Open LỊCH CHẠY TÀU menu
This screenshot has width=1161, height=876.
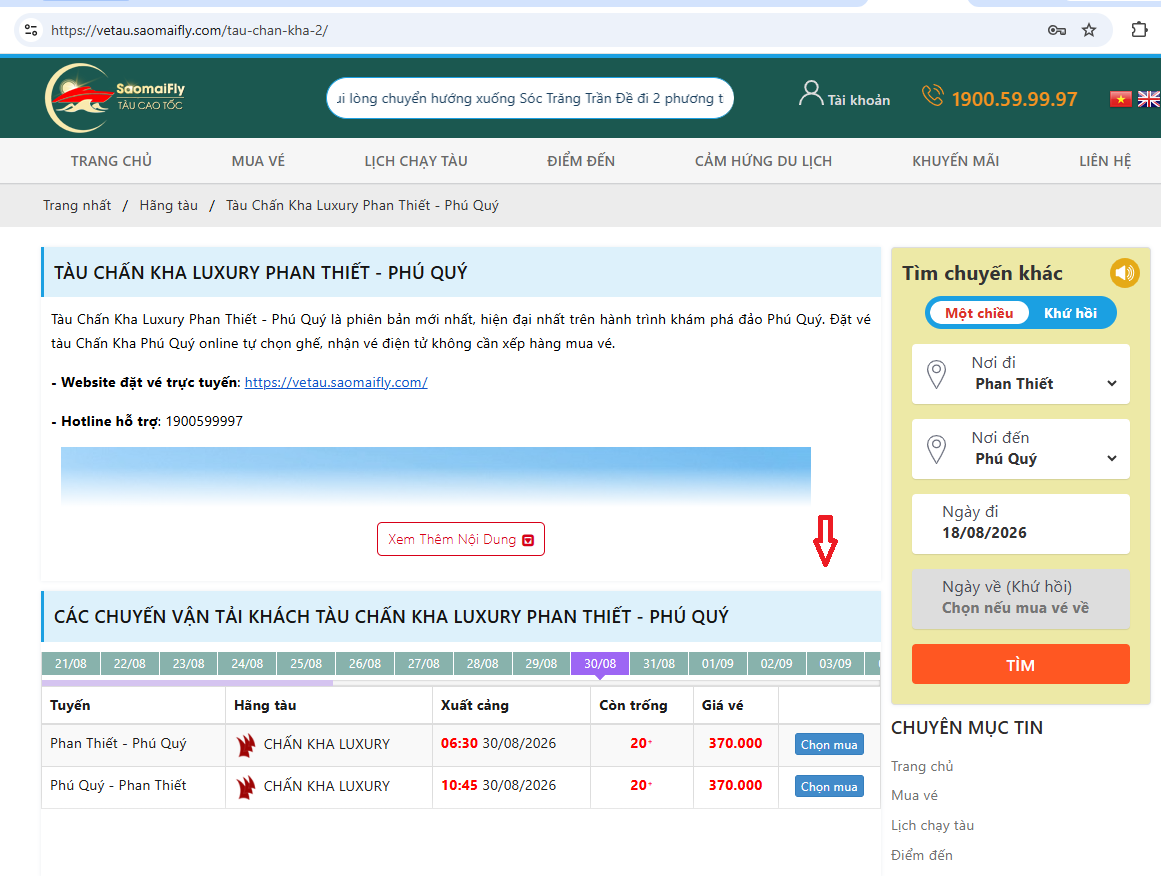[416, 161]
